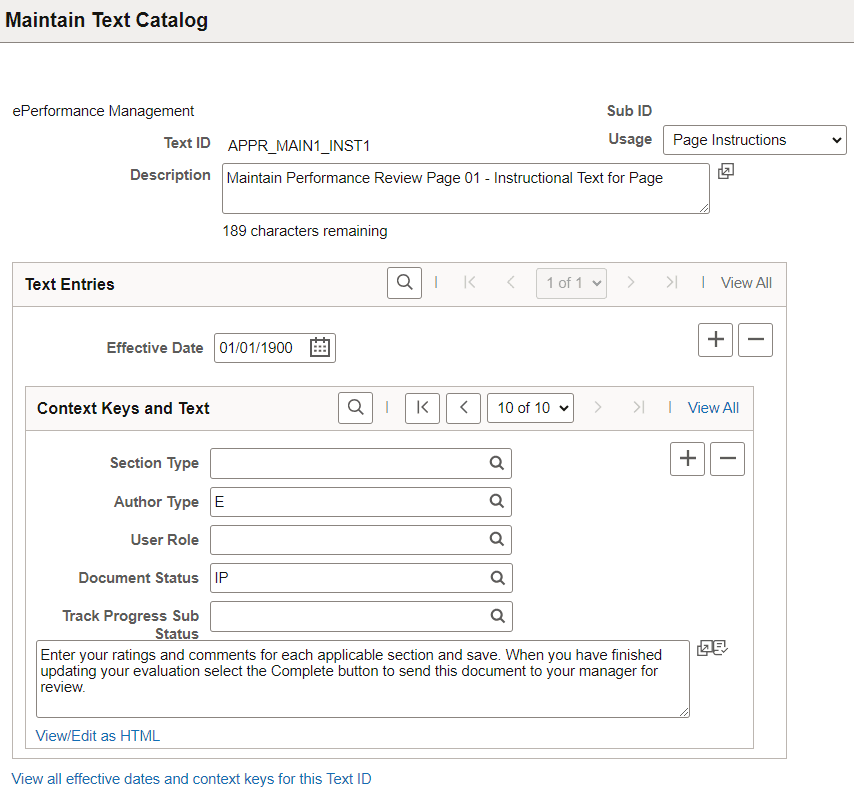The height and width of the screenshot is (792, 854).
Task: Open the User Role lookup search
Action: [x=497, y=539]
